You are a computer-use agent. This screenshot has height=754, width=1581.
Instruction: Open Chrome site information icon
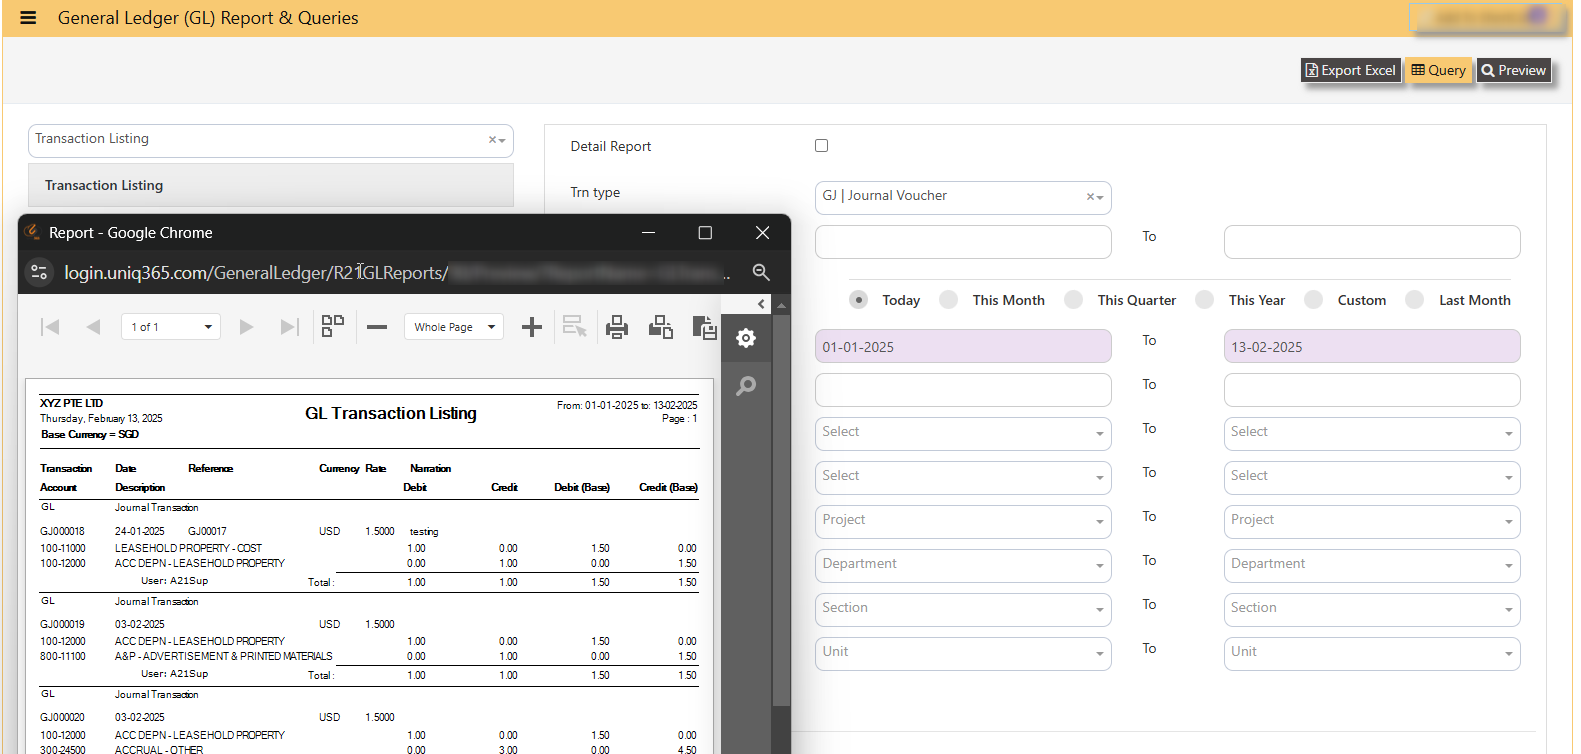coord(39,272)
